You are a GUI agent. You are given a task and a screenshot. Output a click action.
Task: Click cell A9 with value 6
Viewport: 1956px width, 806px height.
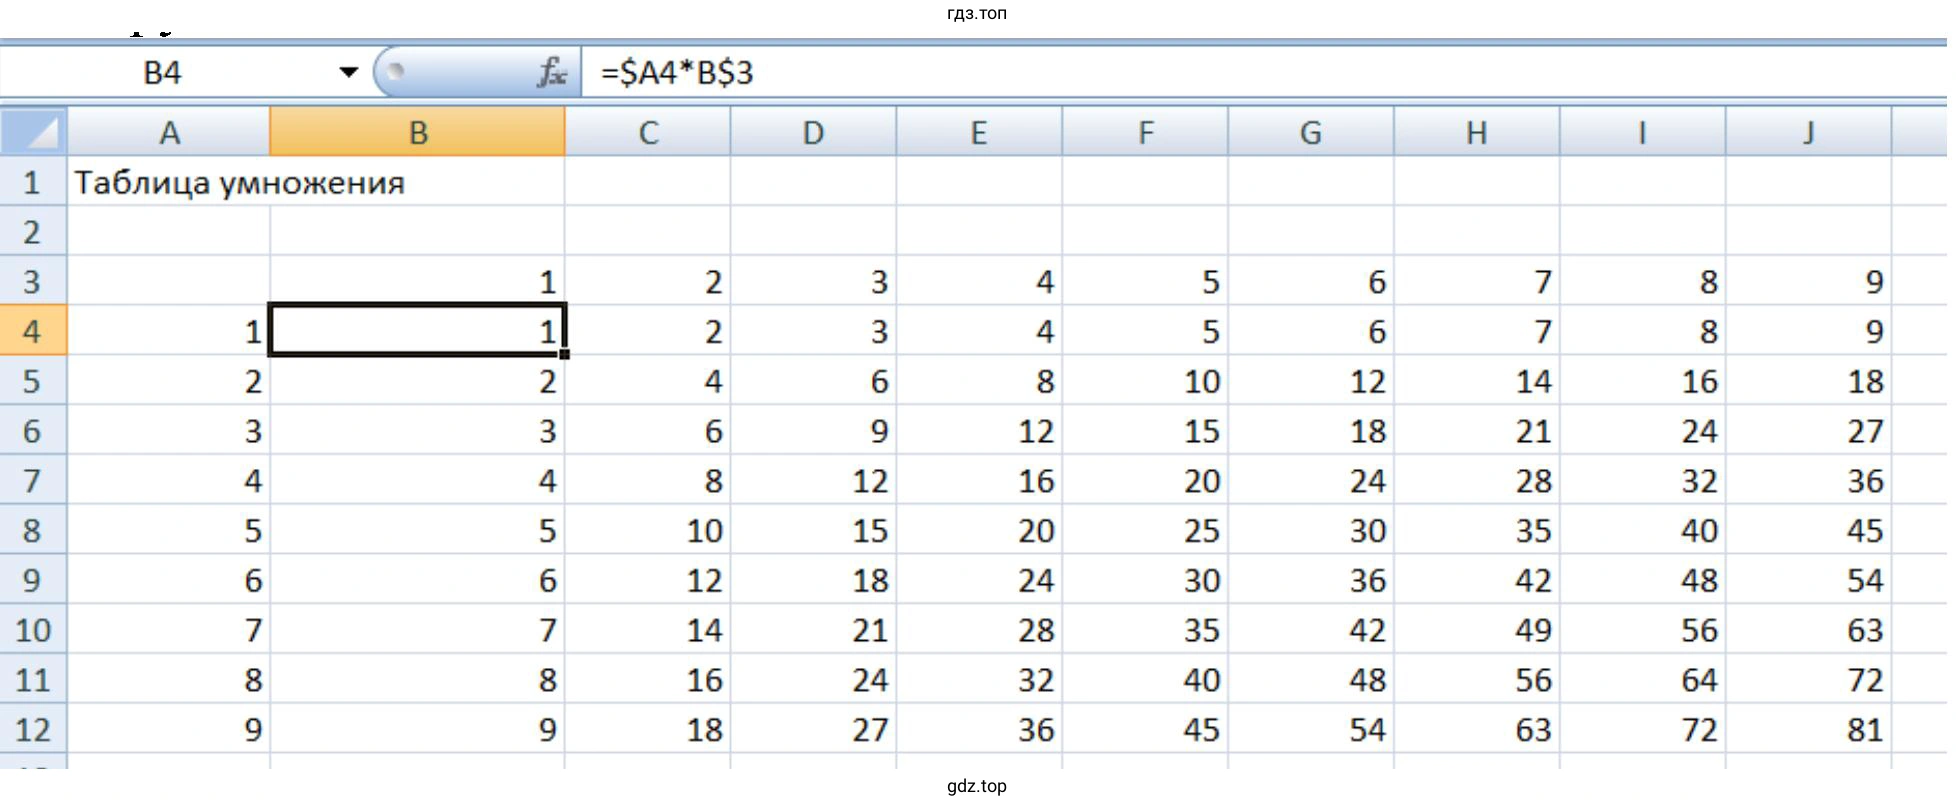(x=169, y=580)
